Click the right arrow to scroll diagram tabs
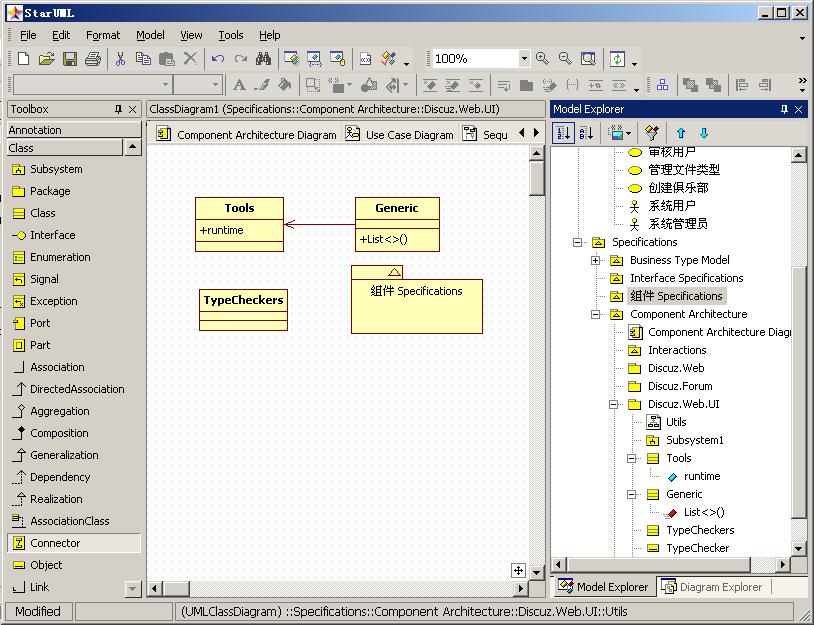This screenshot has height=625, width=814. pos(534,131)
